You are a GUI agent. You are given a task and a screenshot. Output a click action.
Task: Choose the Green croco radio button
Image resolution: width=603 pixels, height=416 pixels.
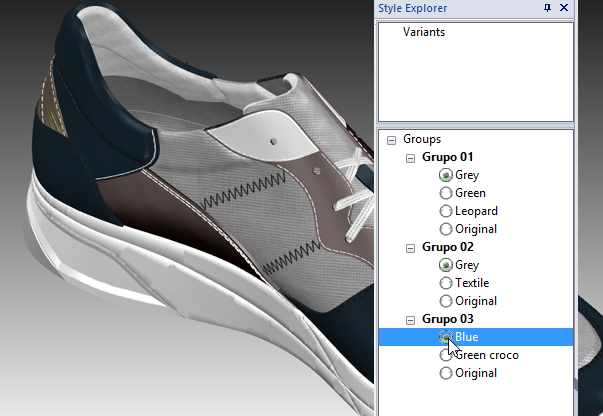[445, 355]
